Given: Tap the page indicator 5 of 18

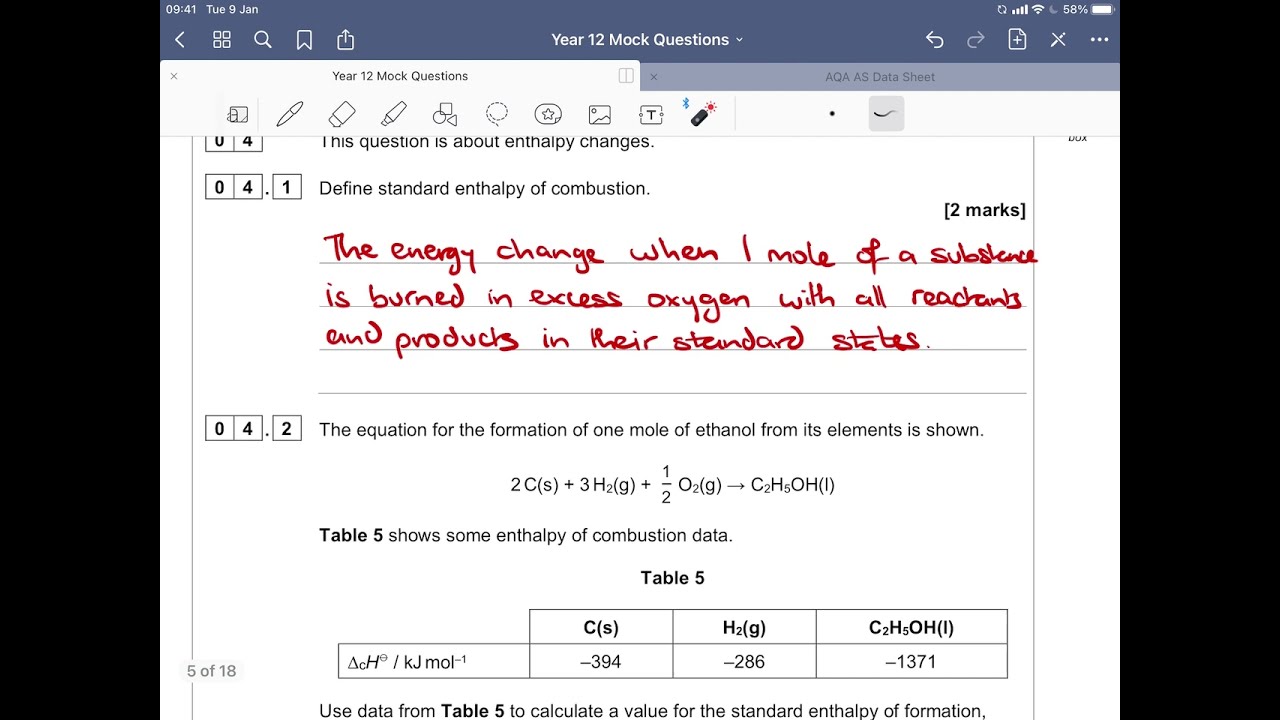Looking at the screenshot, I should point(212,671).
